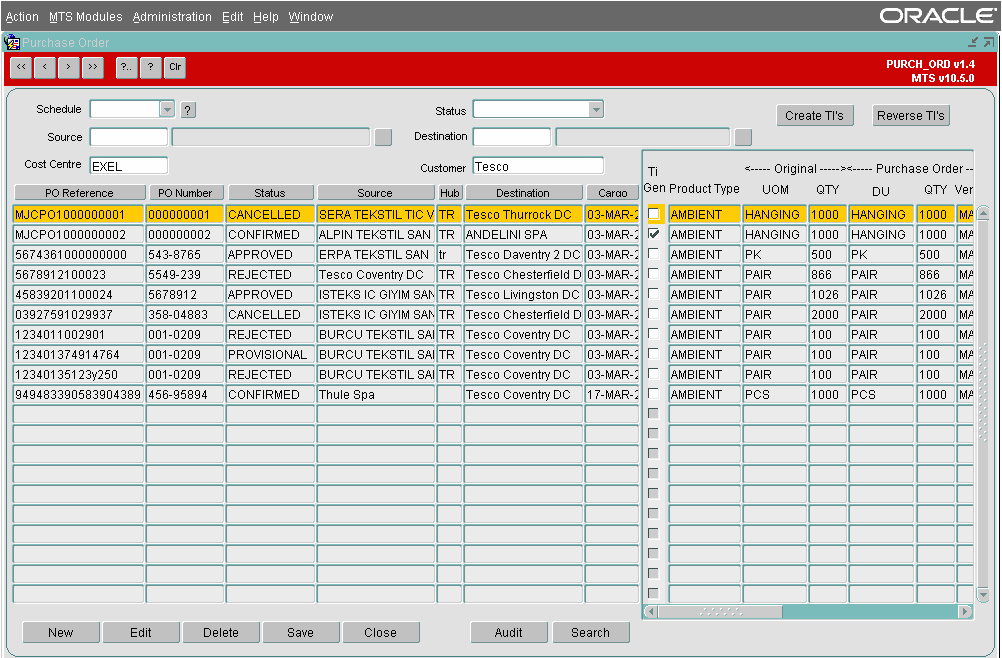
Task: Click the ? toolbar button beside Clr
Action: [151, 67]
